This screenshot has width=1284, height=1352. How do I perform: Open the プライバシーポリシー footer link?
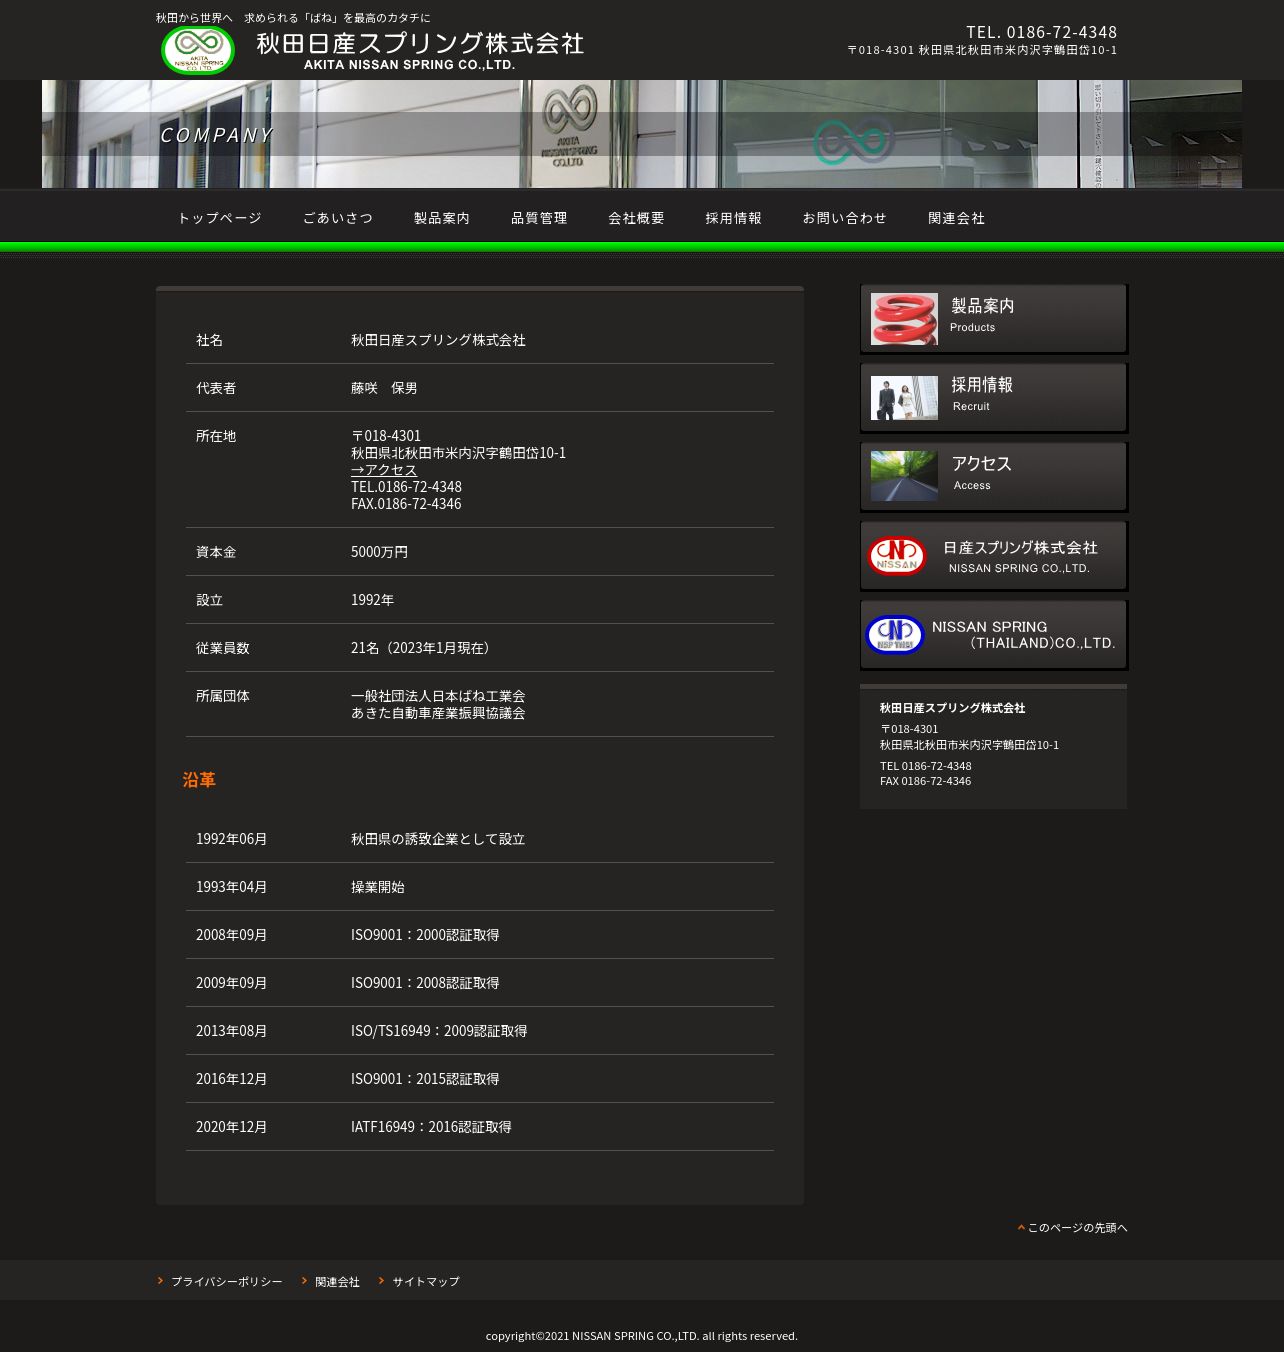[227, 1281]
